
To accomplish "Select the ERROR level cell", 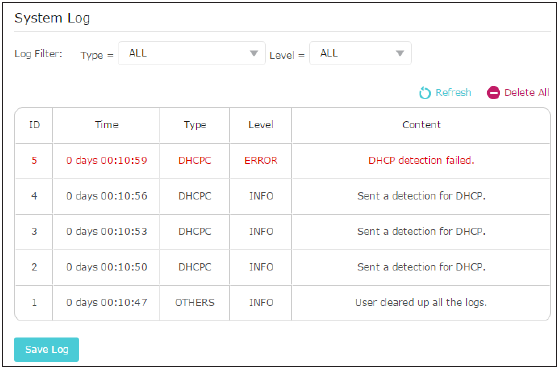I will pyautogui.click(x=261, y=160).
